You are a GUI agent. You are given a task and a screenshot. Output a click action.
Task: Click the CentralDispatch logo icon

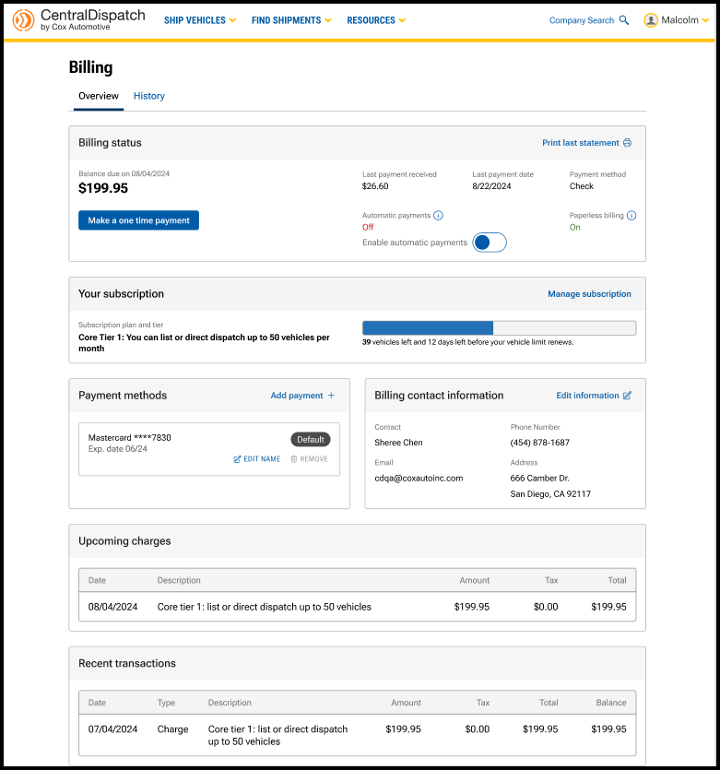click(x=23, y=20)
